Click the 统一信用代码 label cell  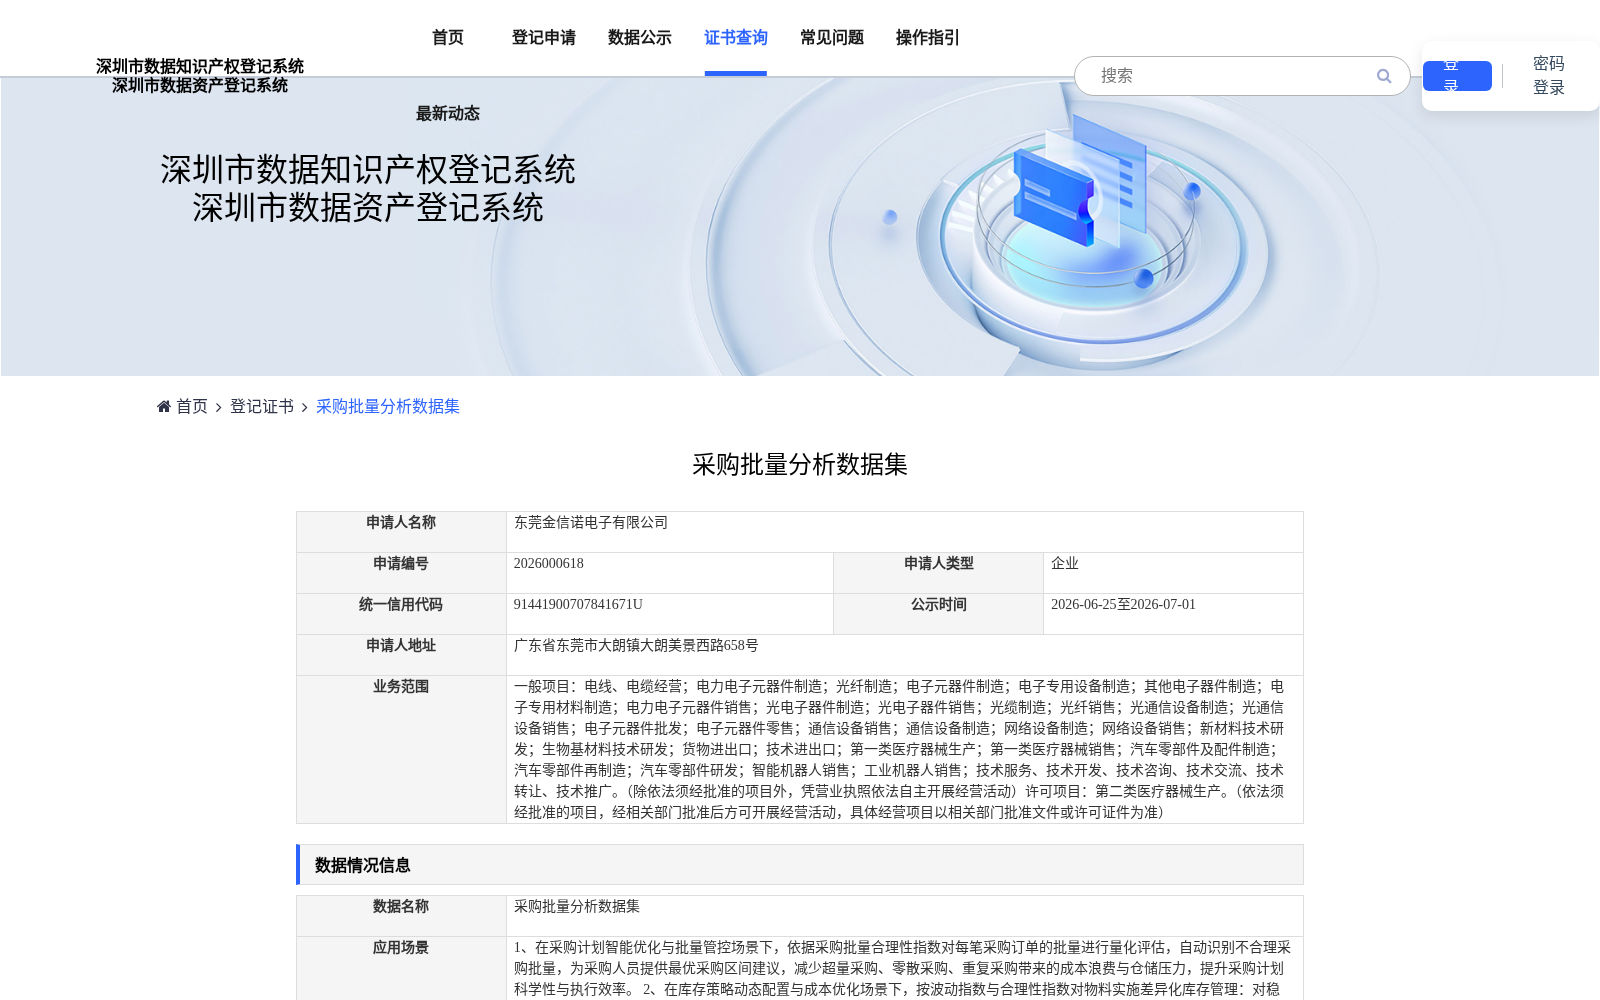(401, 614)
